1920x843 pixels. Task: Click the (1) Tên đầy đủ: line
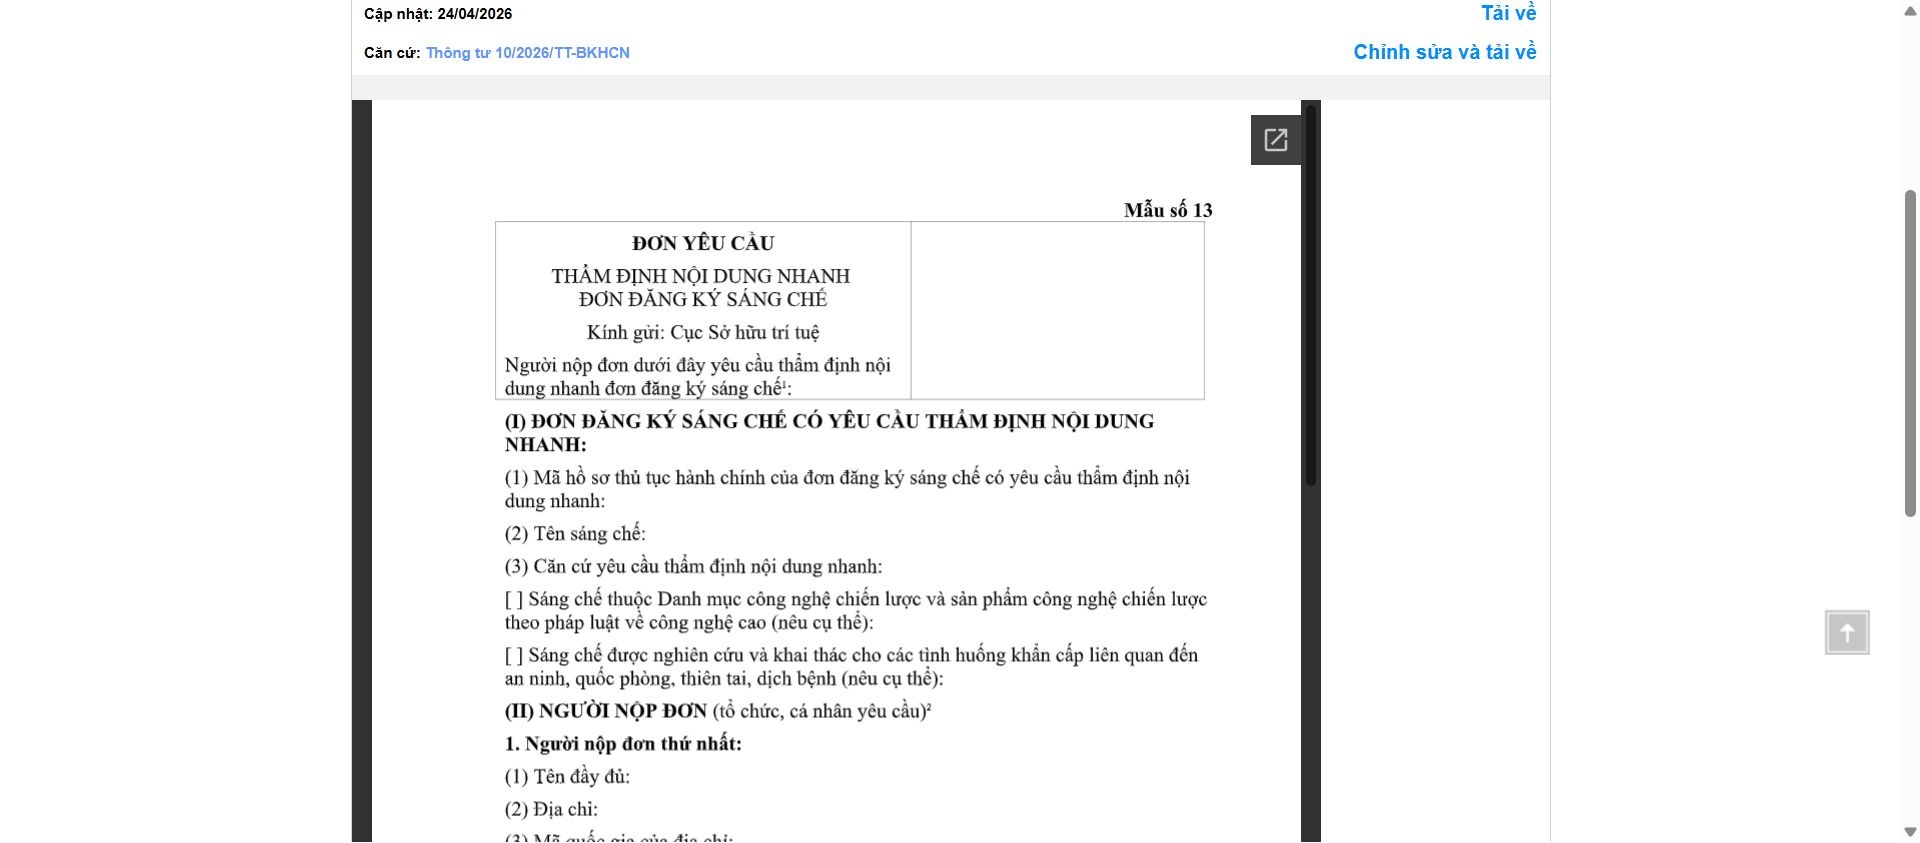pyautogui.click(x=567, y=777)
